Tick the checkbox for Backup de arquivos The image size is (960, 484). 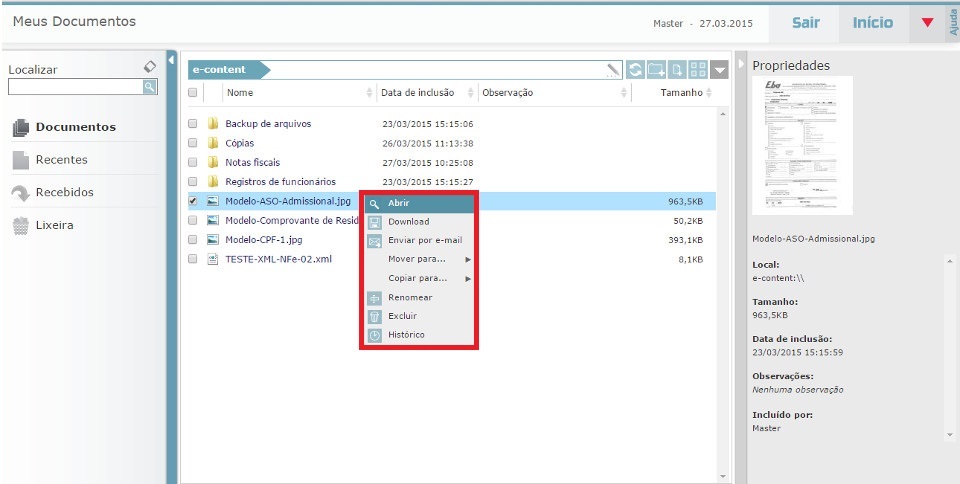[x=193, y=124]
